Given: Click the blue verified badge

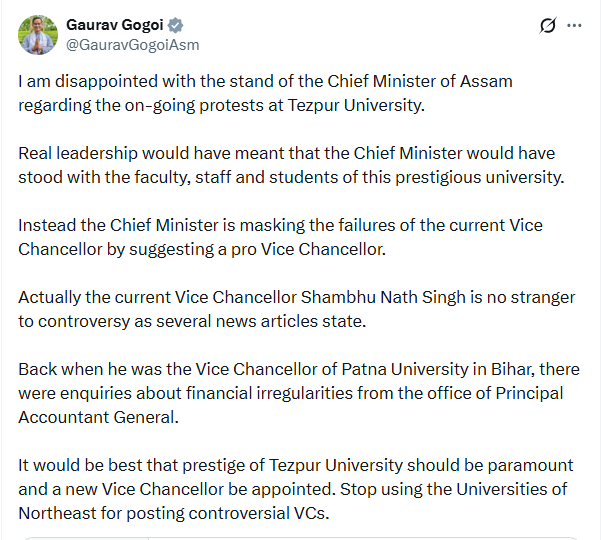Looking at the screenshot, I should point(175,24).
